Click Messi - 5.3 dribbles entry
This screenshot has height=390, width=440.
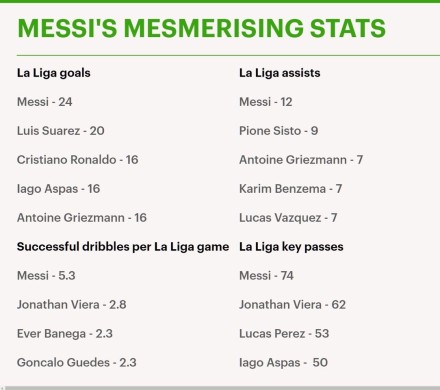click(46, 276)
